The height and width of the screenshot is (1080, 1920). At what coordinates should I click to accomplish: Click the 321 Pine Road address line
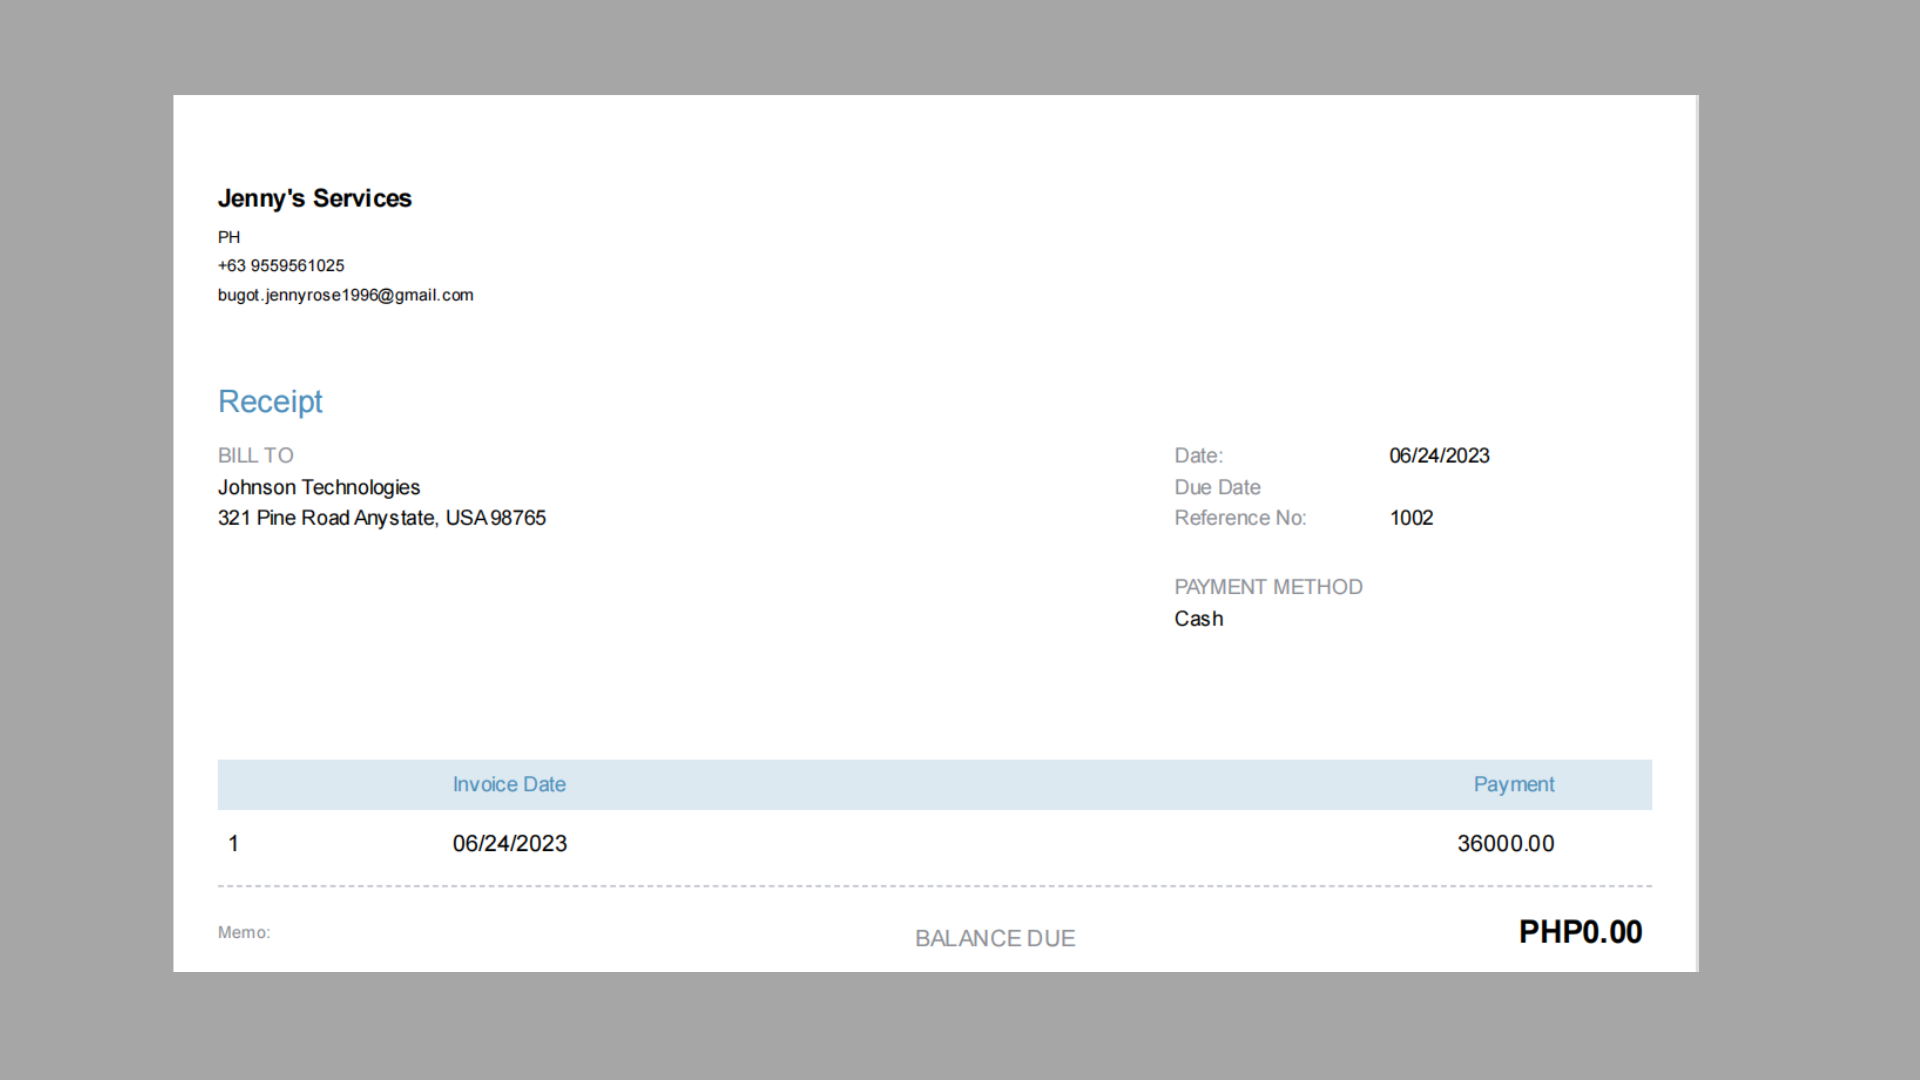(x=381, y=518)
